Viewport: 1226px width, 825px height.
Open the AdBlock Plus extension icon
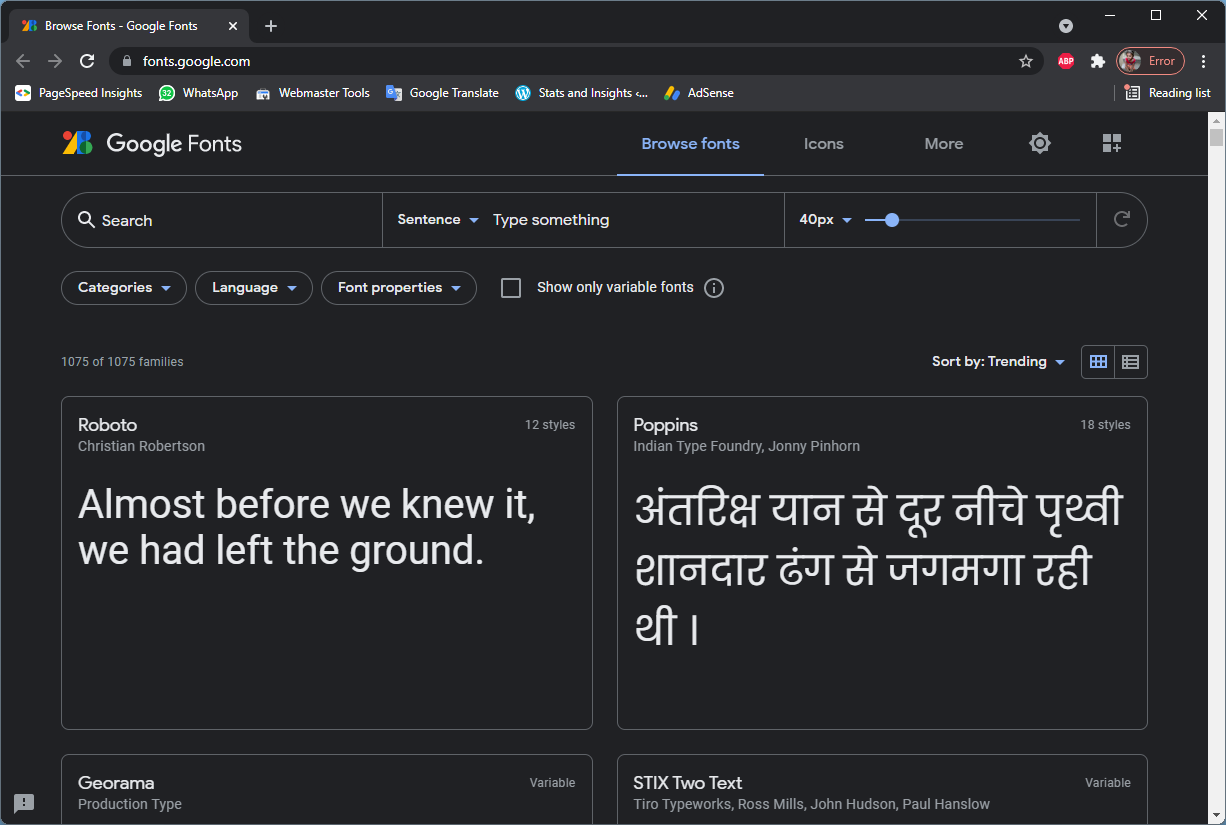coord(1066,61)
